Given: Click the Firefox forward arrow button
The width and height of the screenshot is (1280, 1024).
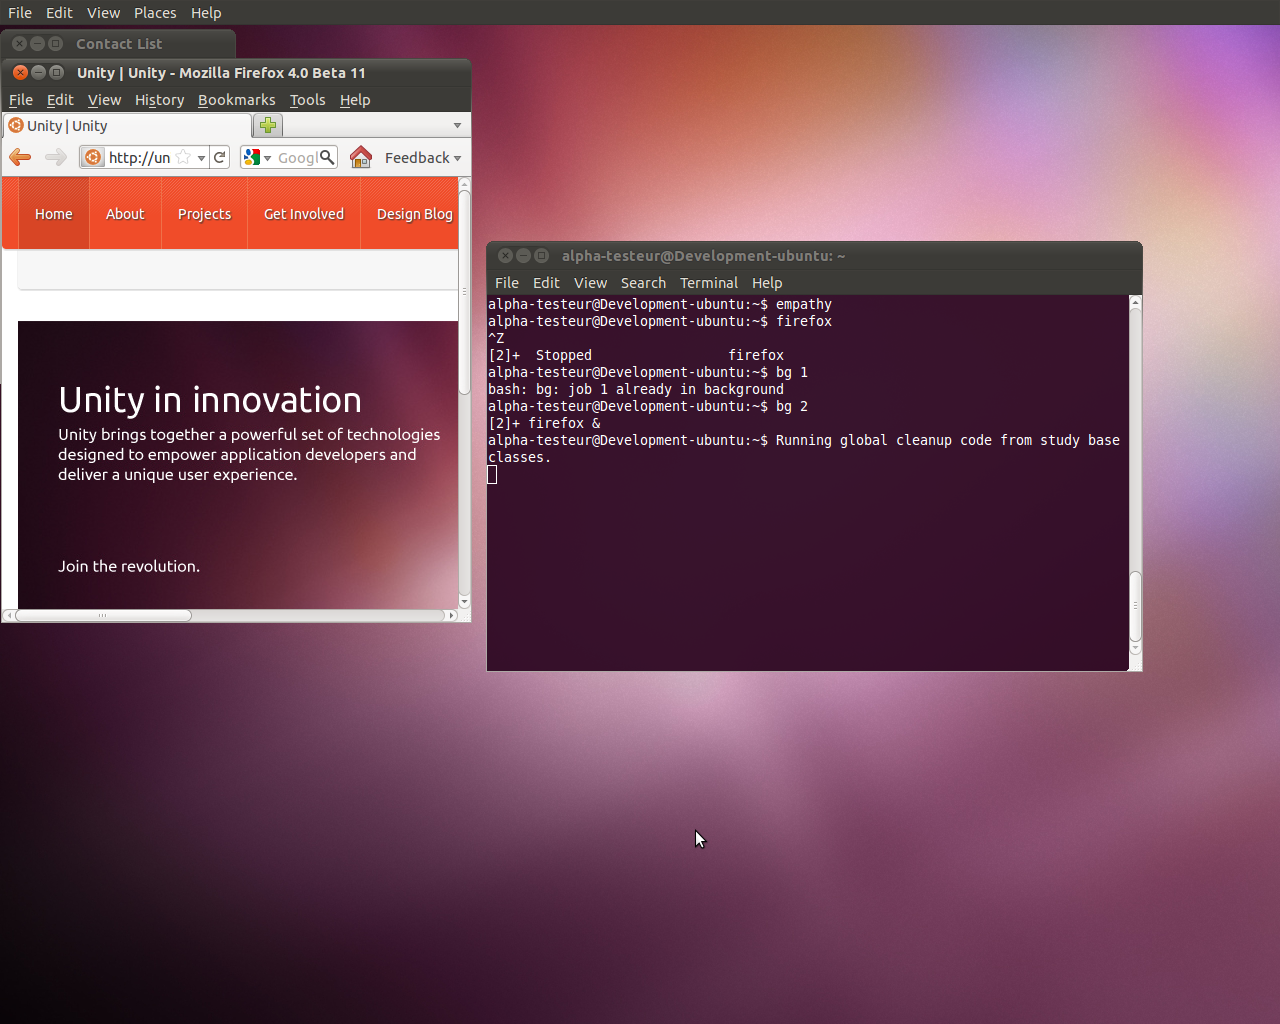Looking at the screenshot, I should pyautogui.click(x=56, y=157).
